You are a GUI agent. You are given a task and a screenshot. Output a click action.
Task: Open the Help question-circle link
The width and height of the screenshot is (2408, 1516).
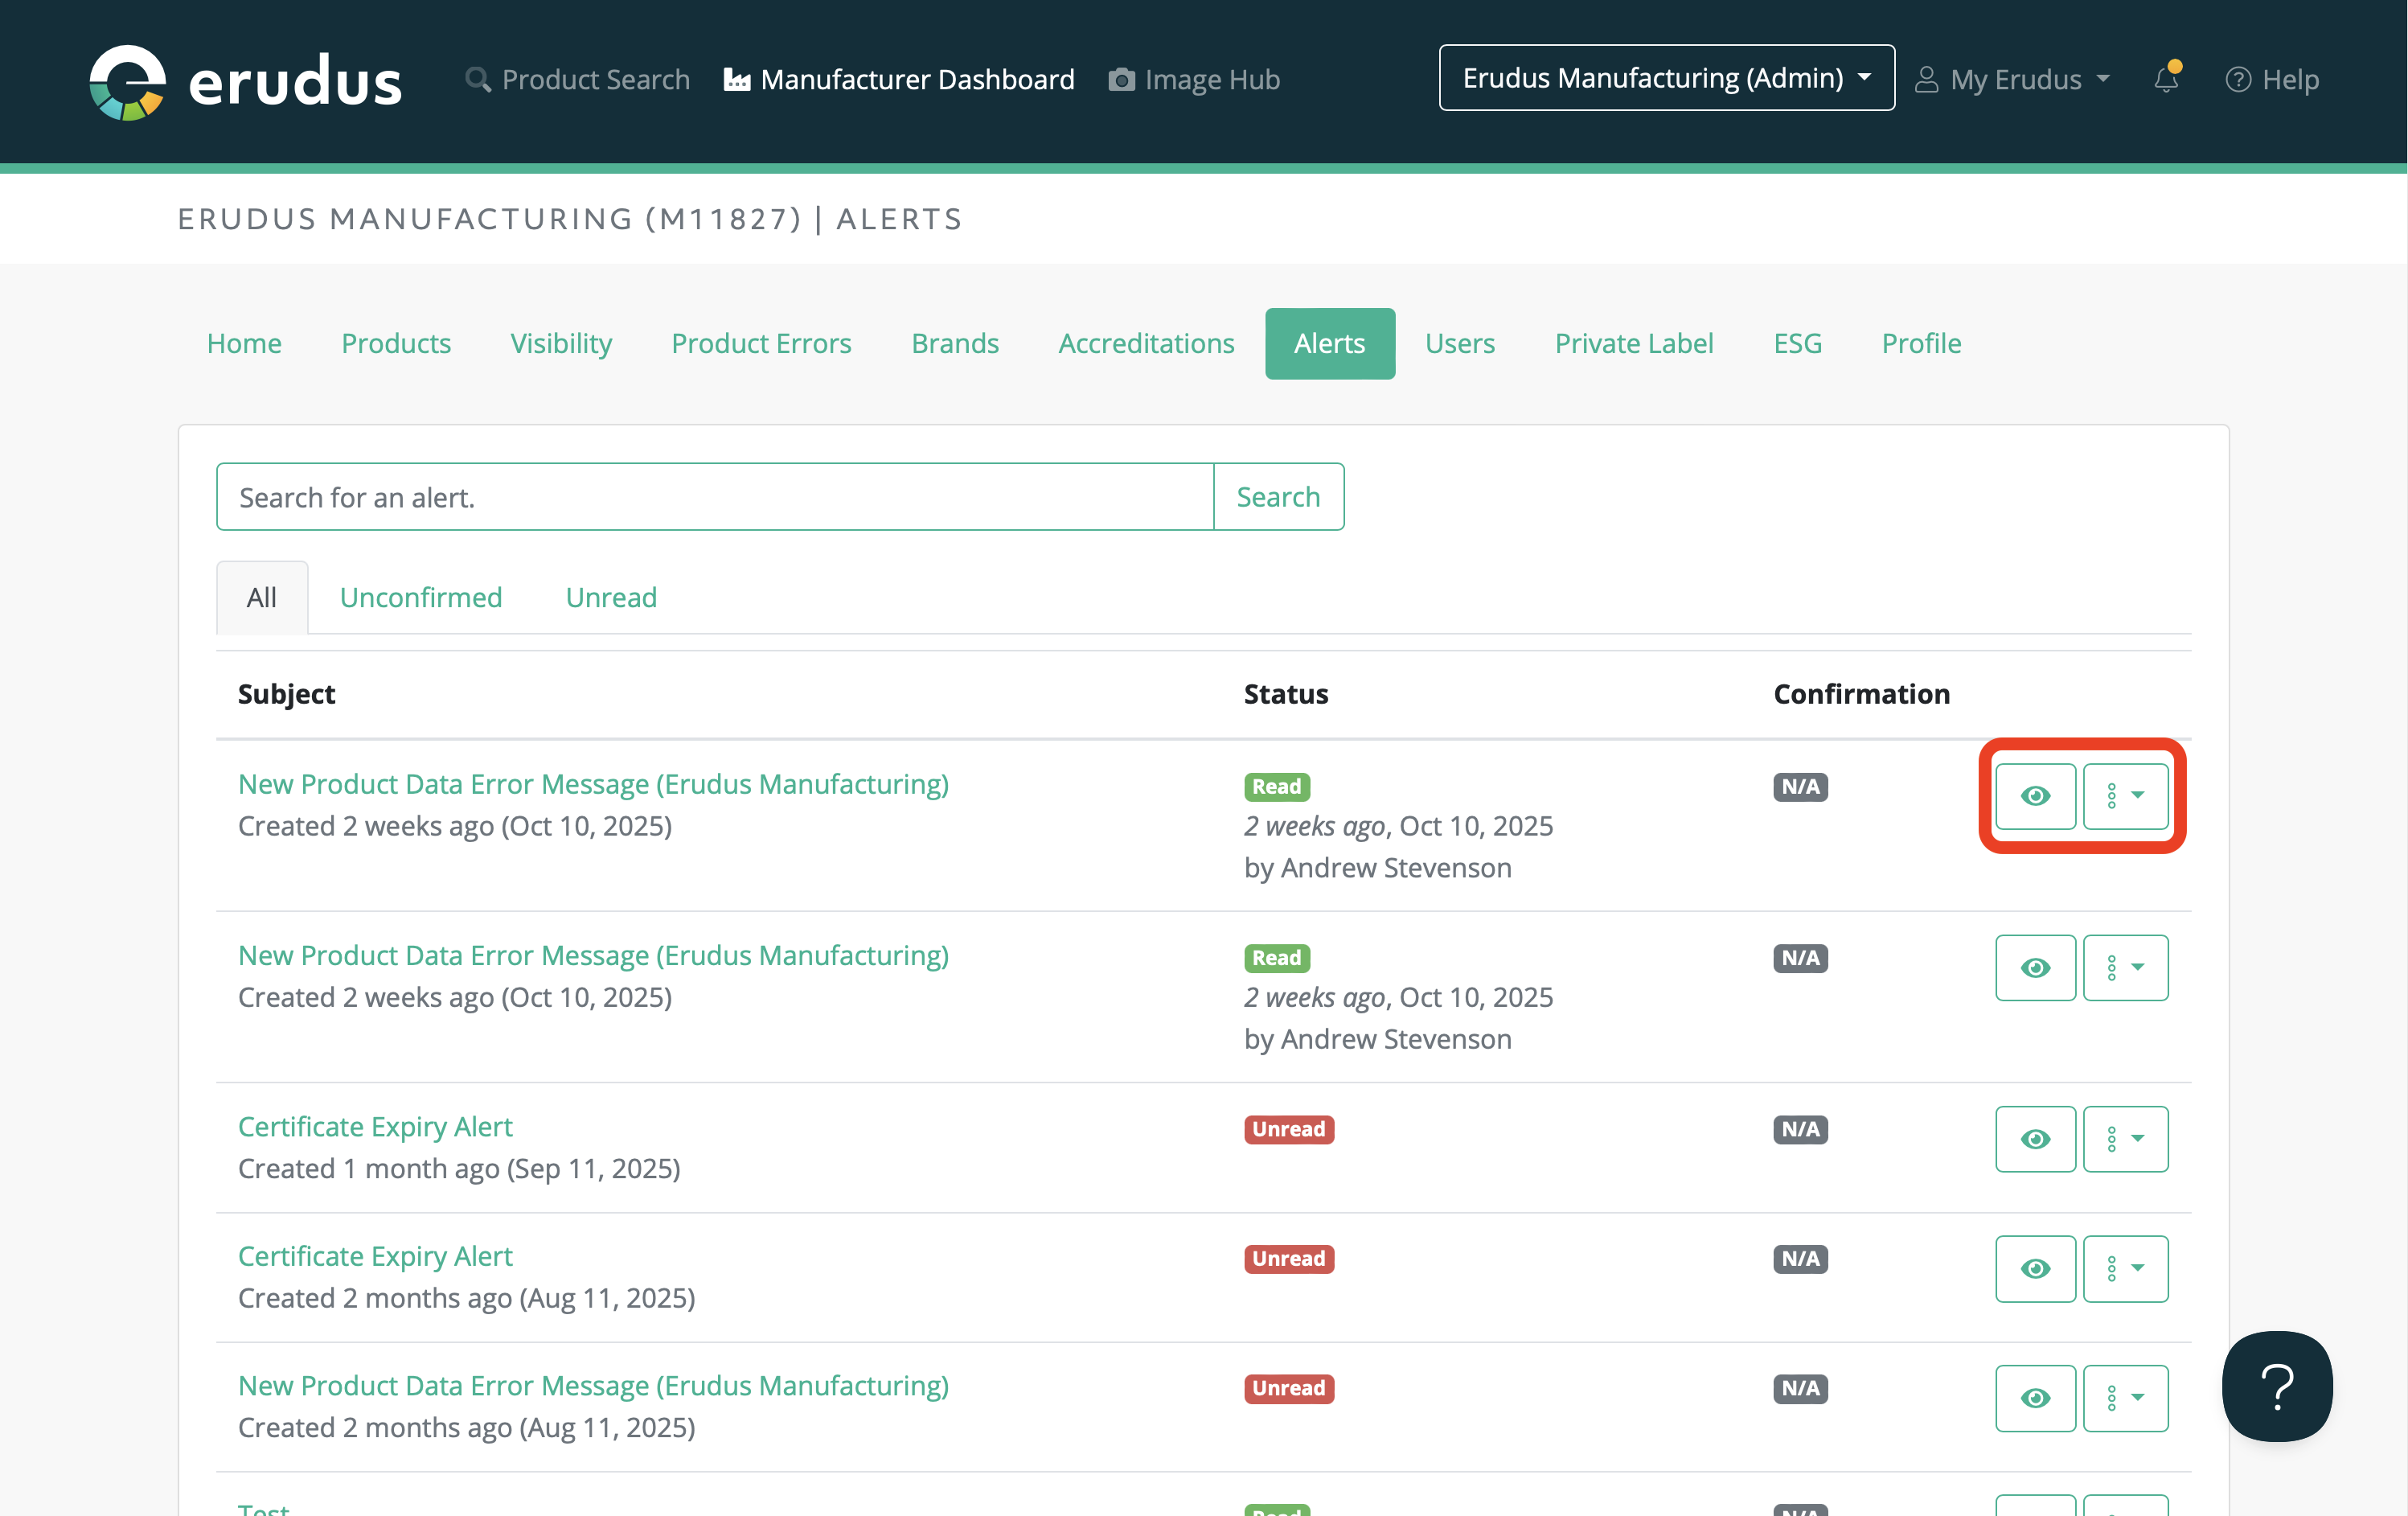pos(2237,79)
